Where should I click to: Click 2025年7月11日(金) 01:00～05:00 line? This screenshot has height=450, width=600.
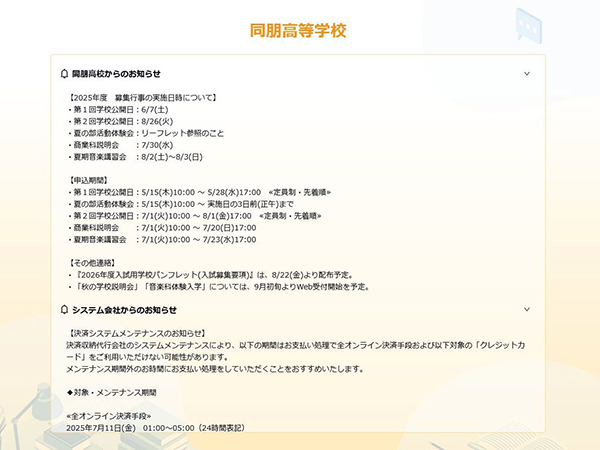[155, 428]
